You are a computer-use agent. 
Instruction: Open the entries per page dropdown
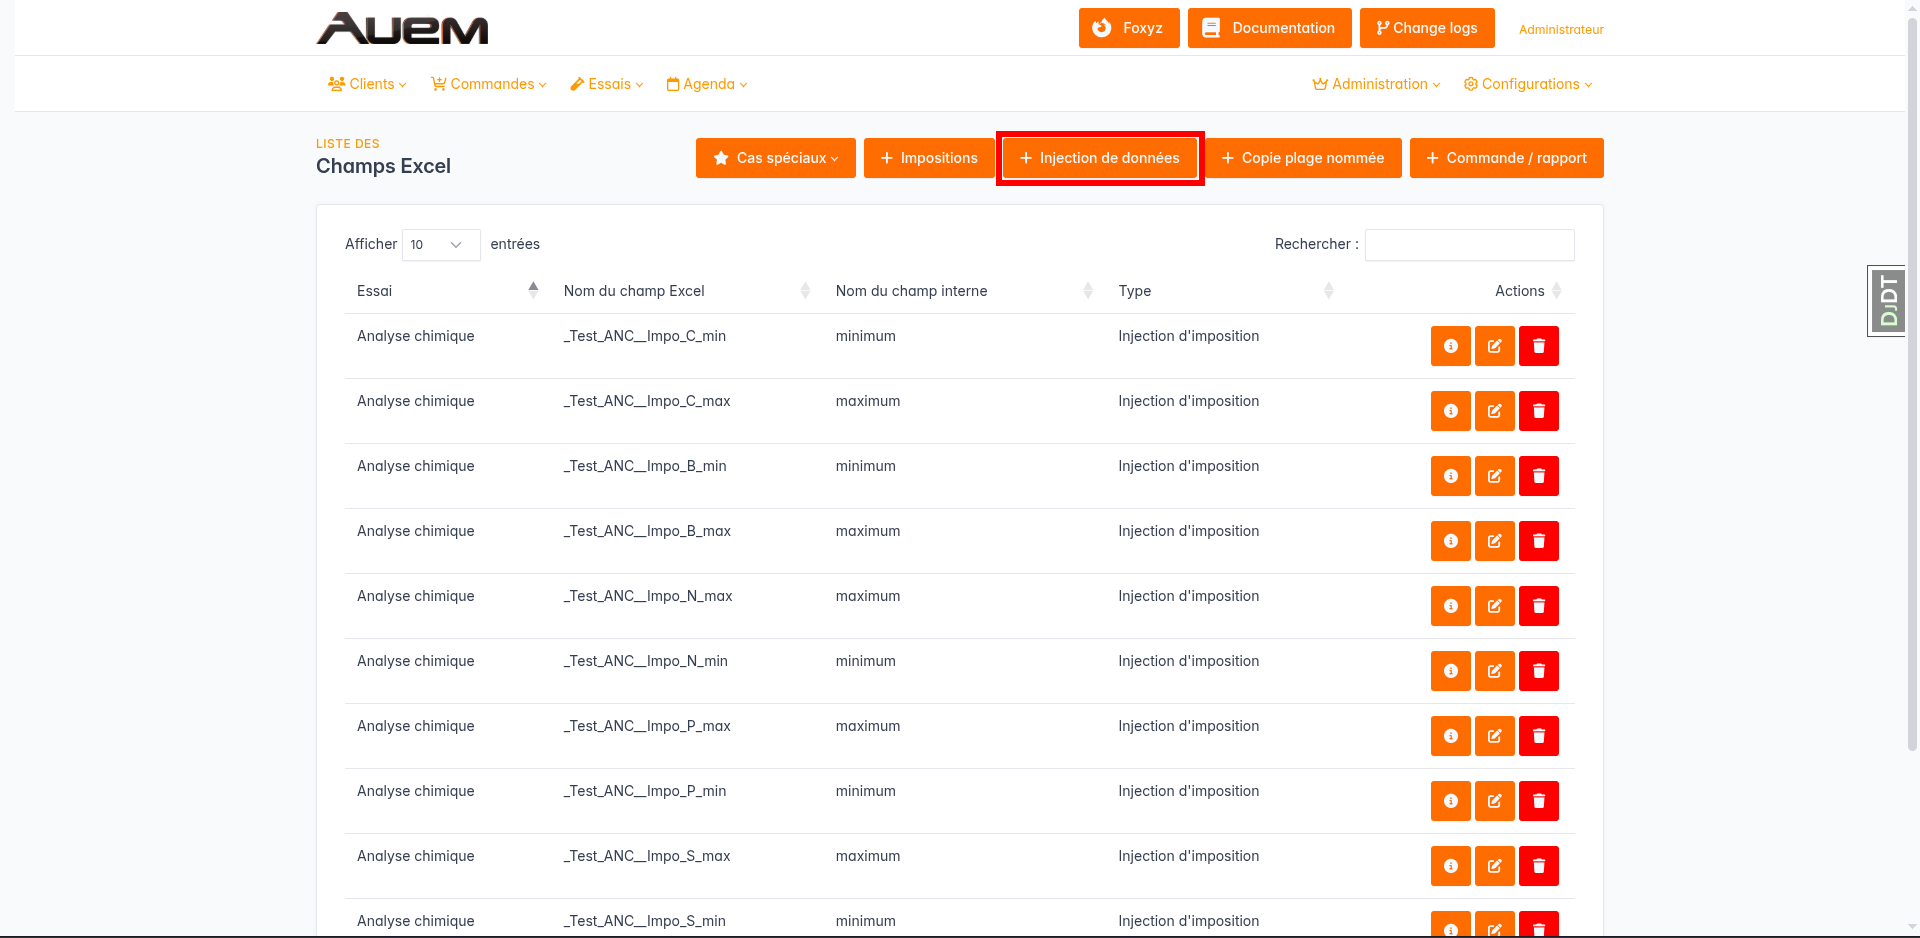point(440,245)
